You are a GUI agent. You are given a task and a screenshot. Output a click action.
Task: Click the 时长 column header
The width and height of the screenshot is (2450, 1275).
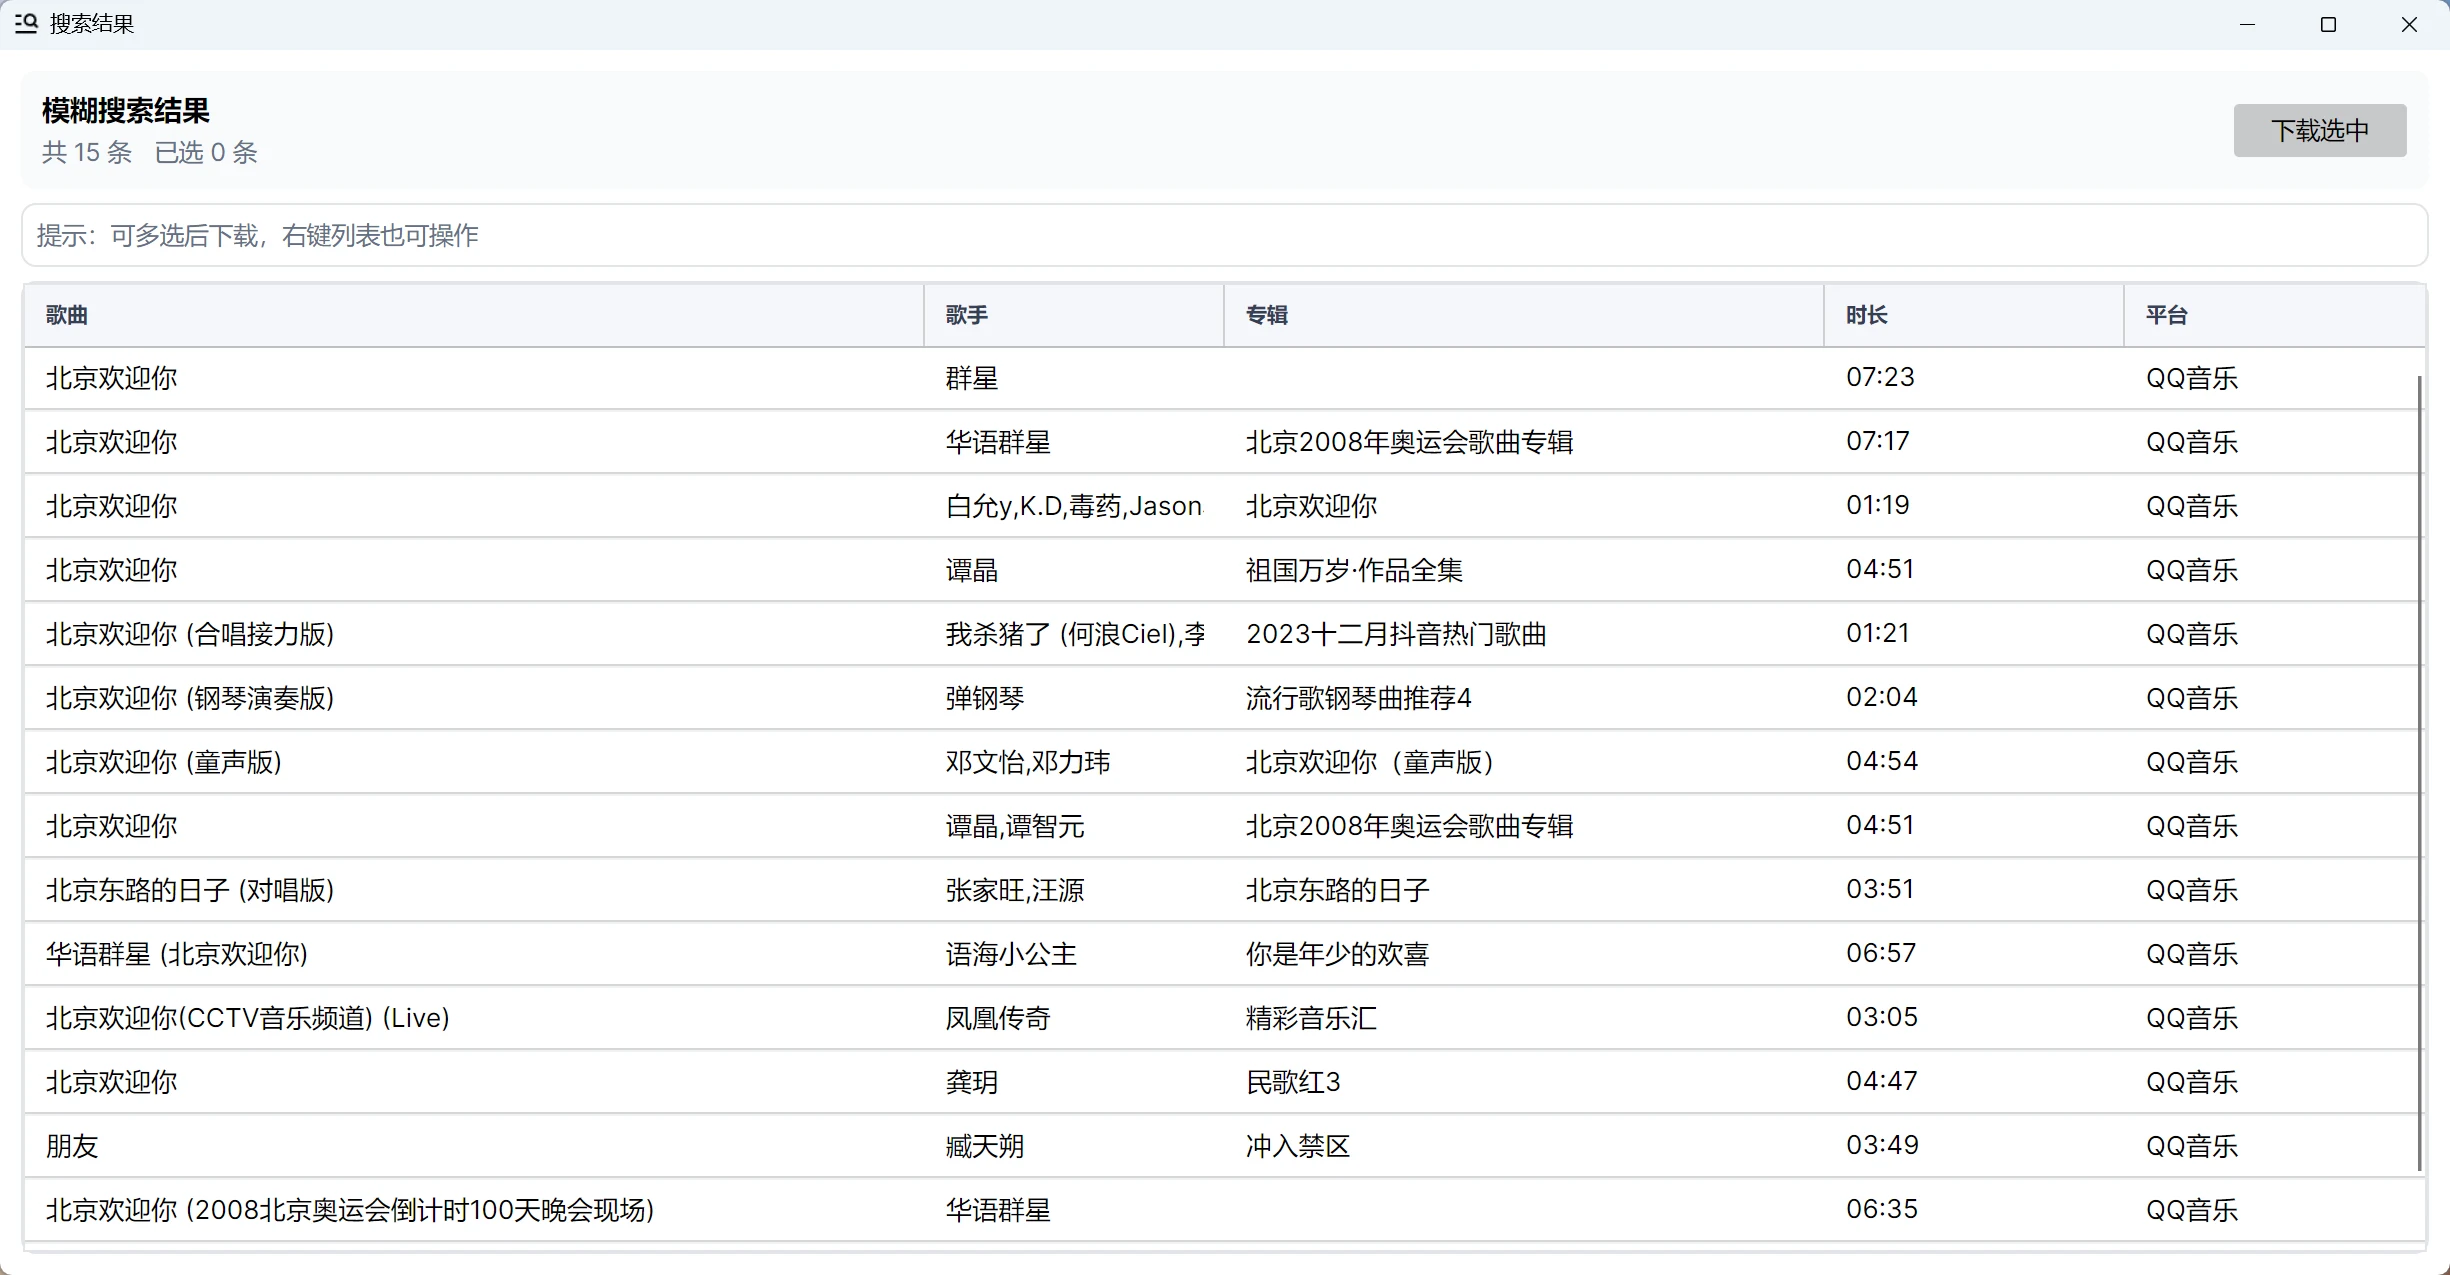point(1974,315)
